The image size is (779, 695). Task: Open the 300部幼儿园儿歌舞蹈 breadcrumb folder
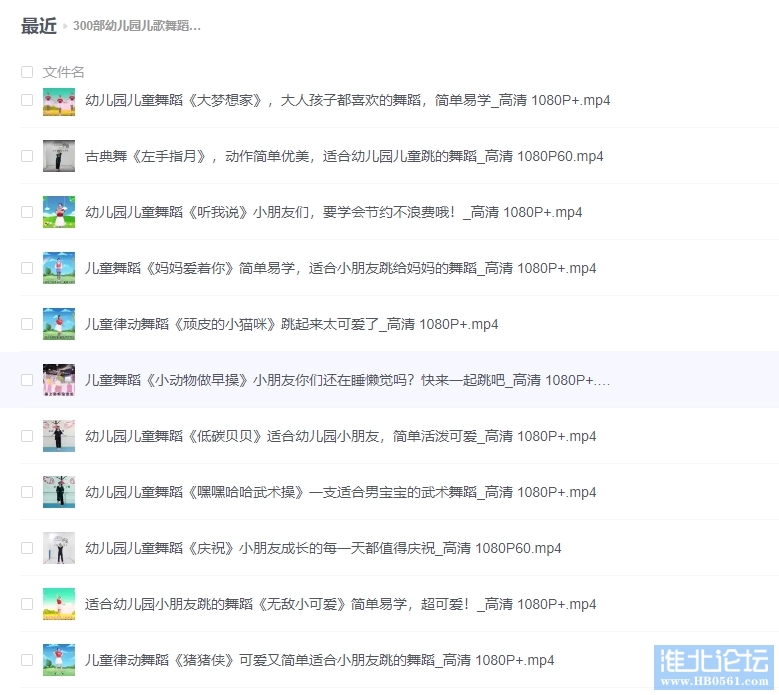[137, 26]
